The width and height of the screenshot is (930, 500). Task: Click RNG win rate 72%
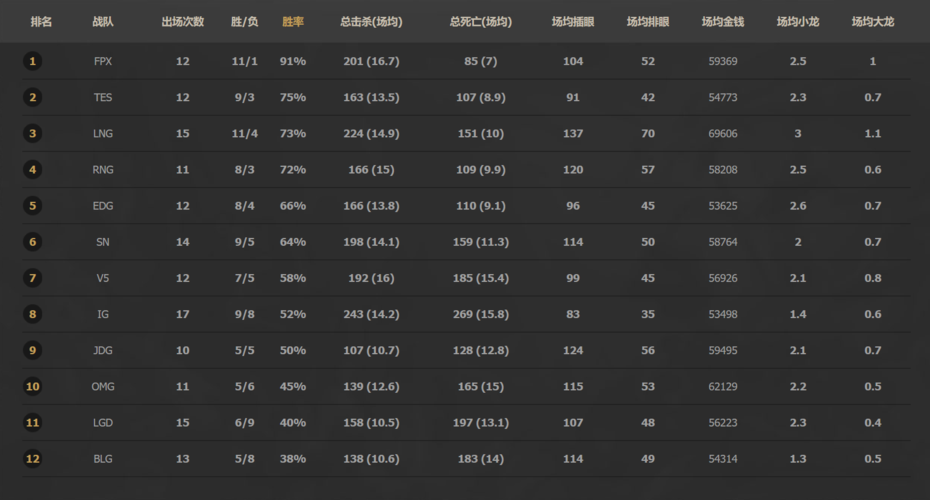click(293, 170)
